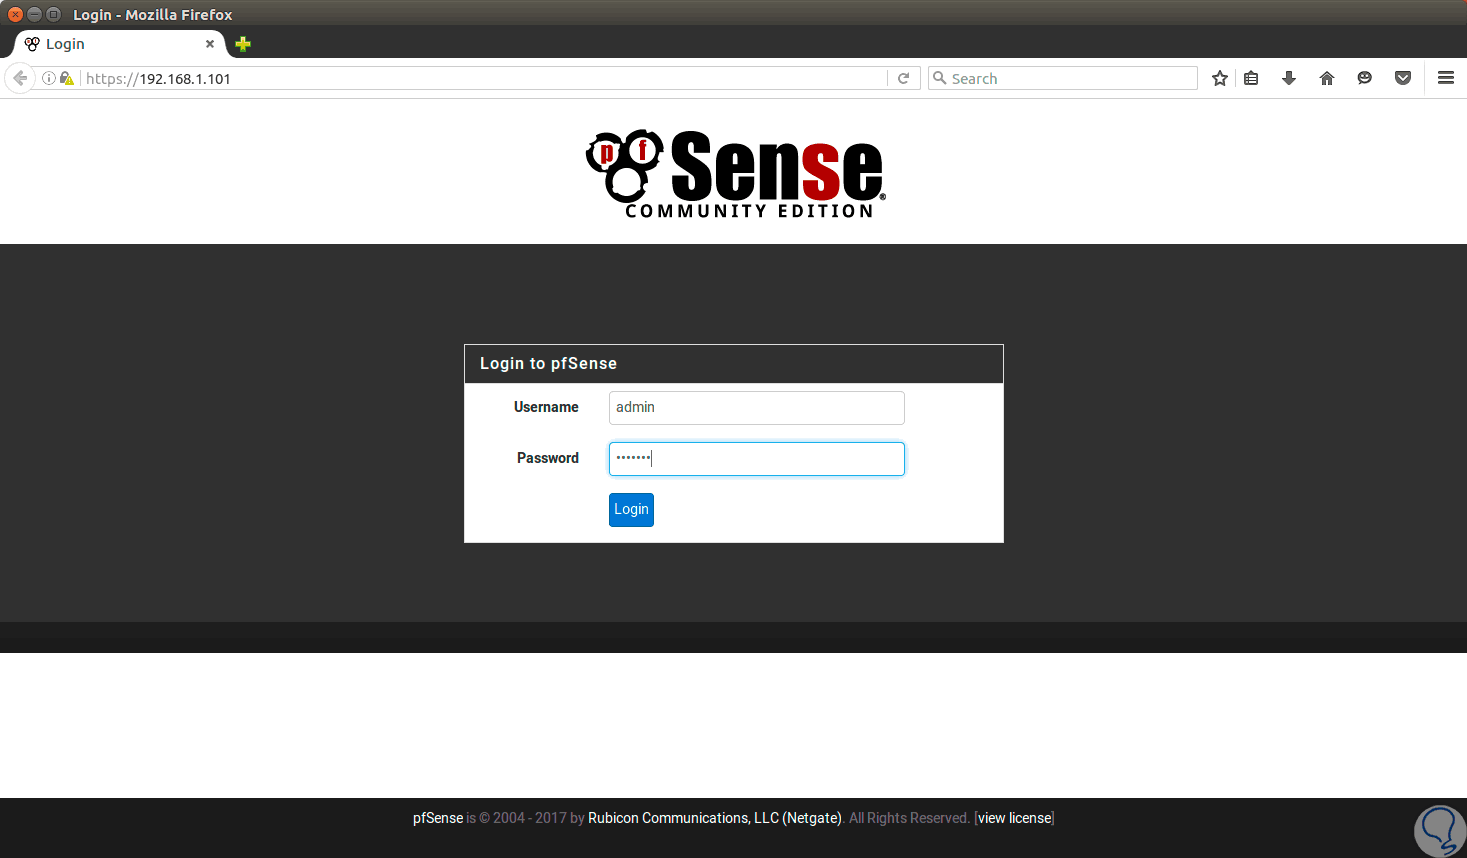The image size is (1467, 858).
Task: Open a new tab with plus icon
Action: 243,44
